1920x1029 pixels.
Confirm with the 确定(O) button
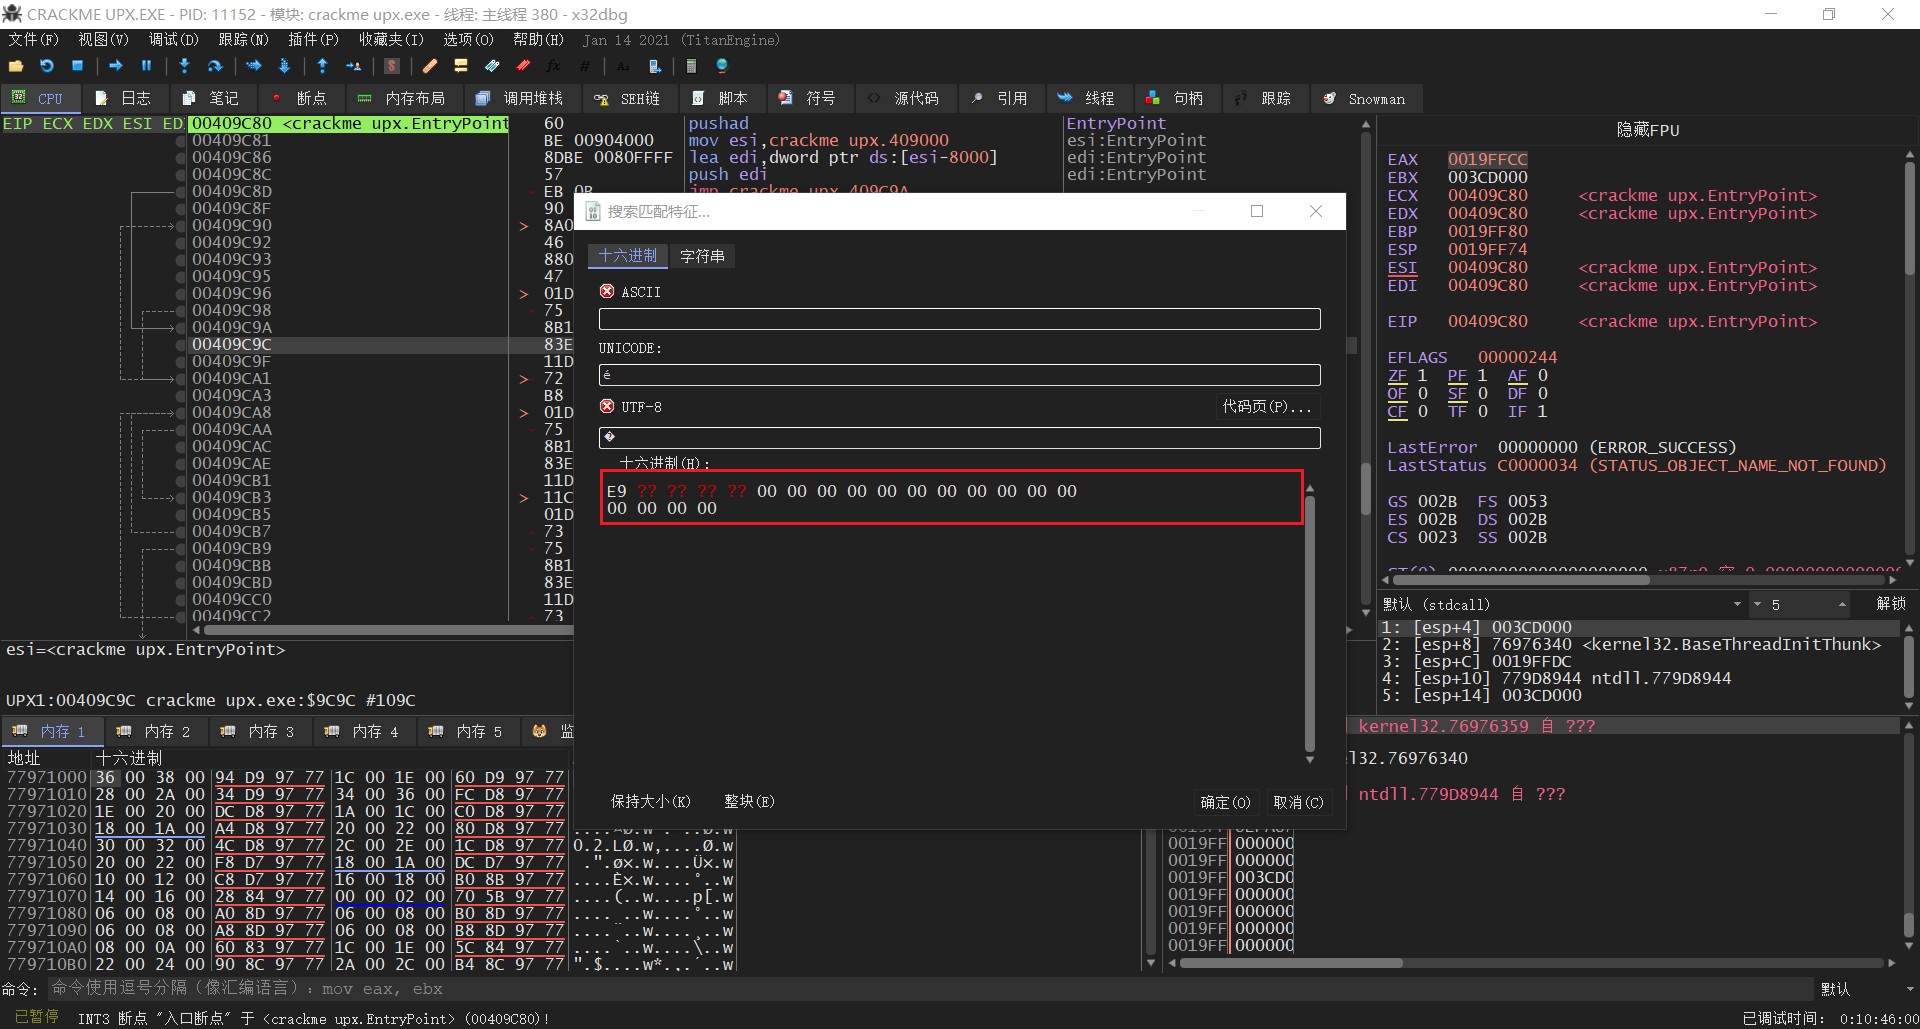click(1225, 803)
